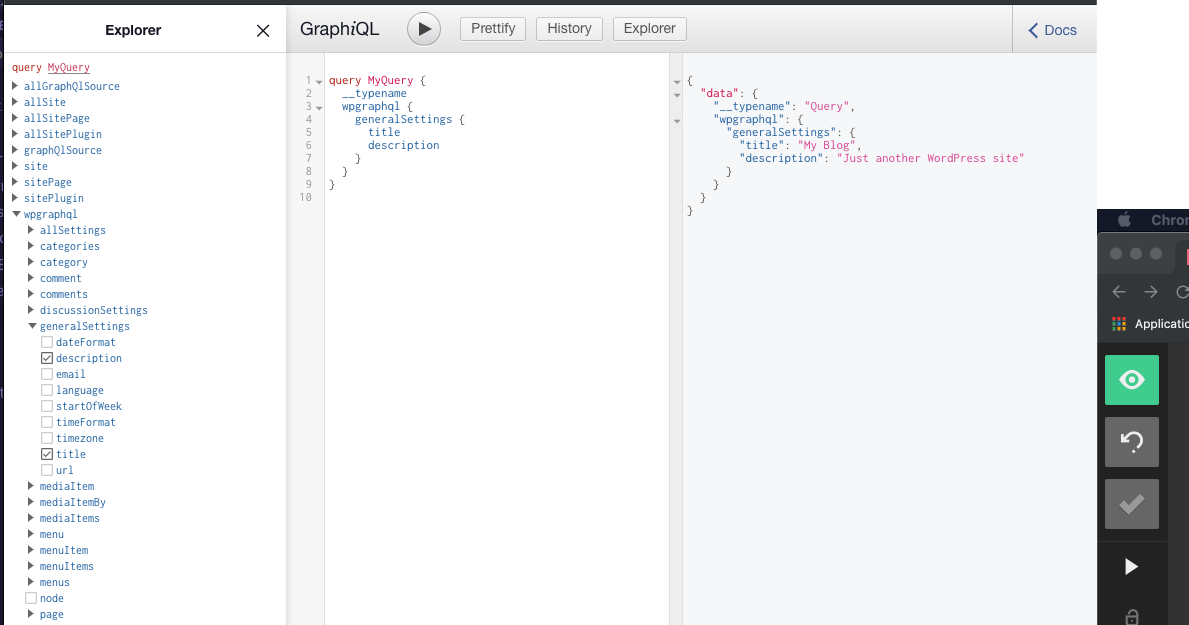Image resolution: width=1189 pixels, height=625 pixels.
Task: Click the white play triangle in dark side panel
Action: tap(1131, 567)
